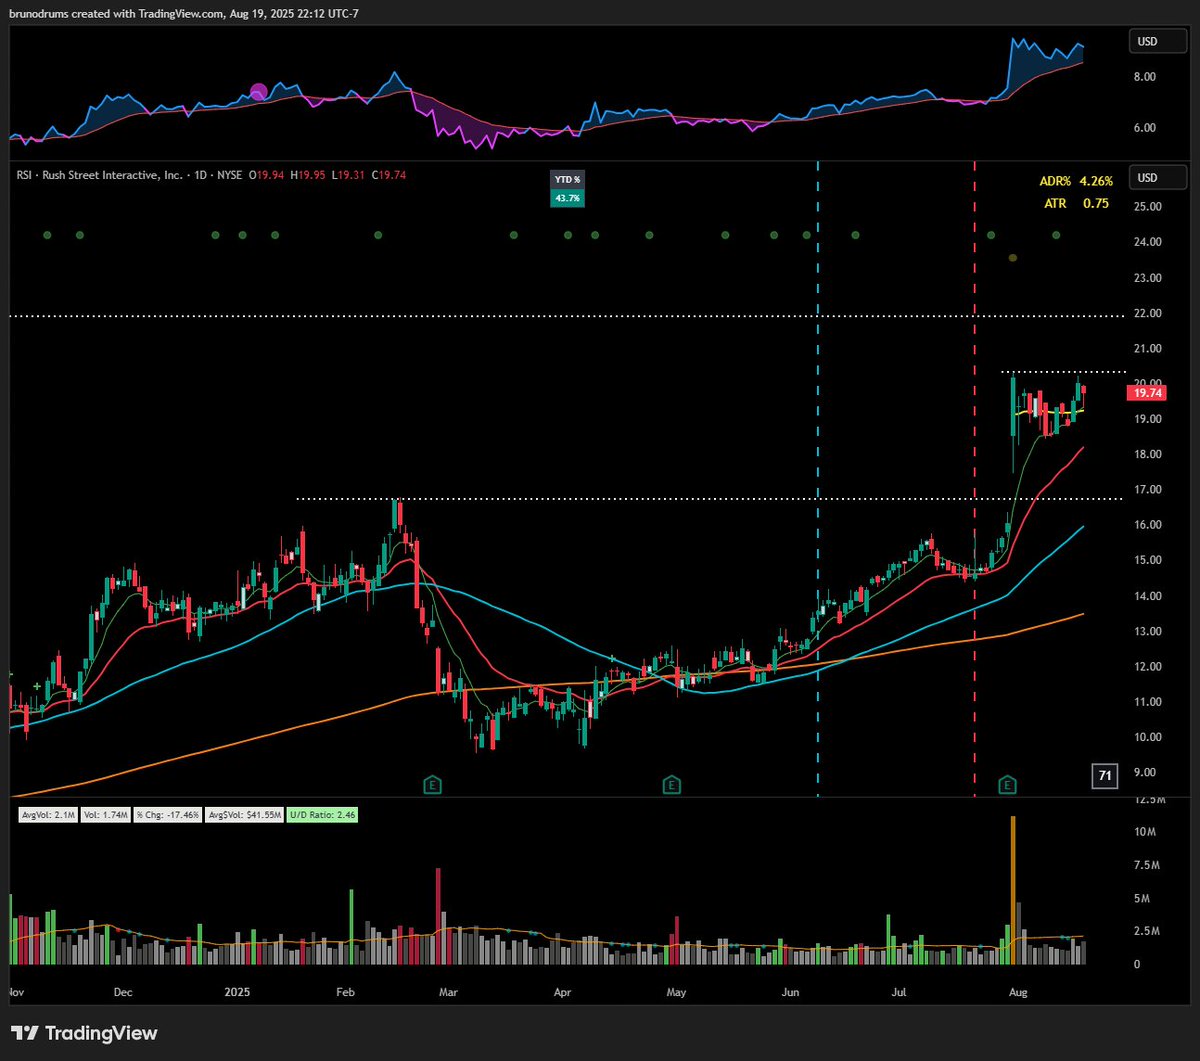Open the YTD % performance badge
Viewport: 1200px width, 1061px height.
pos(566,179)
